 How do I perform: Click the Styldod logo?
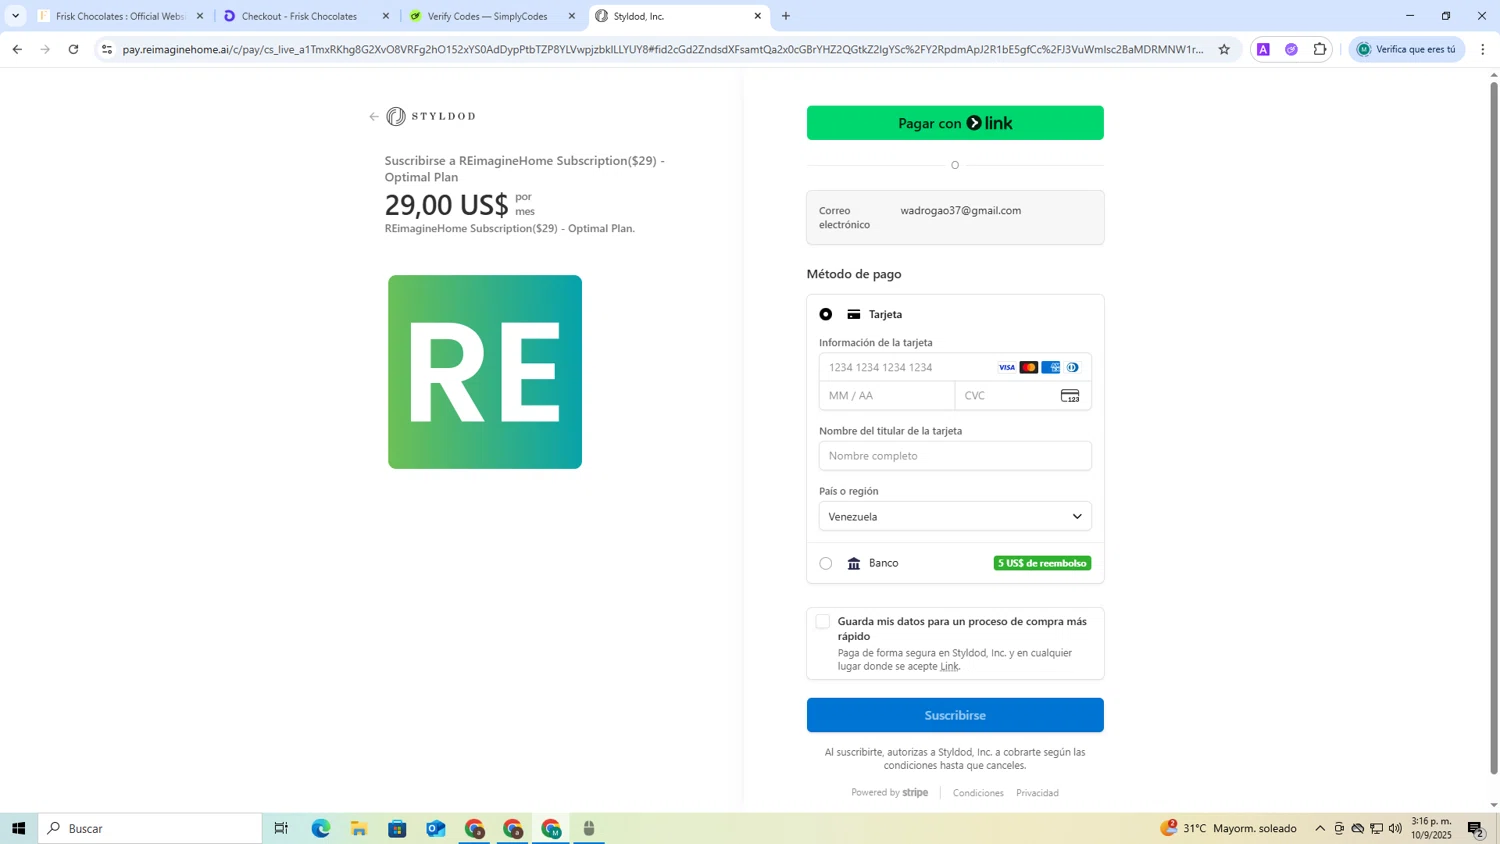pos(431,117)
